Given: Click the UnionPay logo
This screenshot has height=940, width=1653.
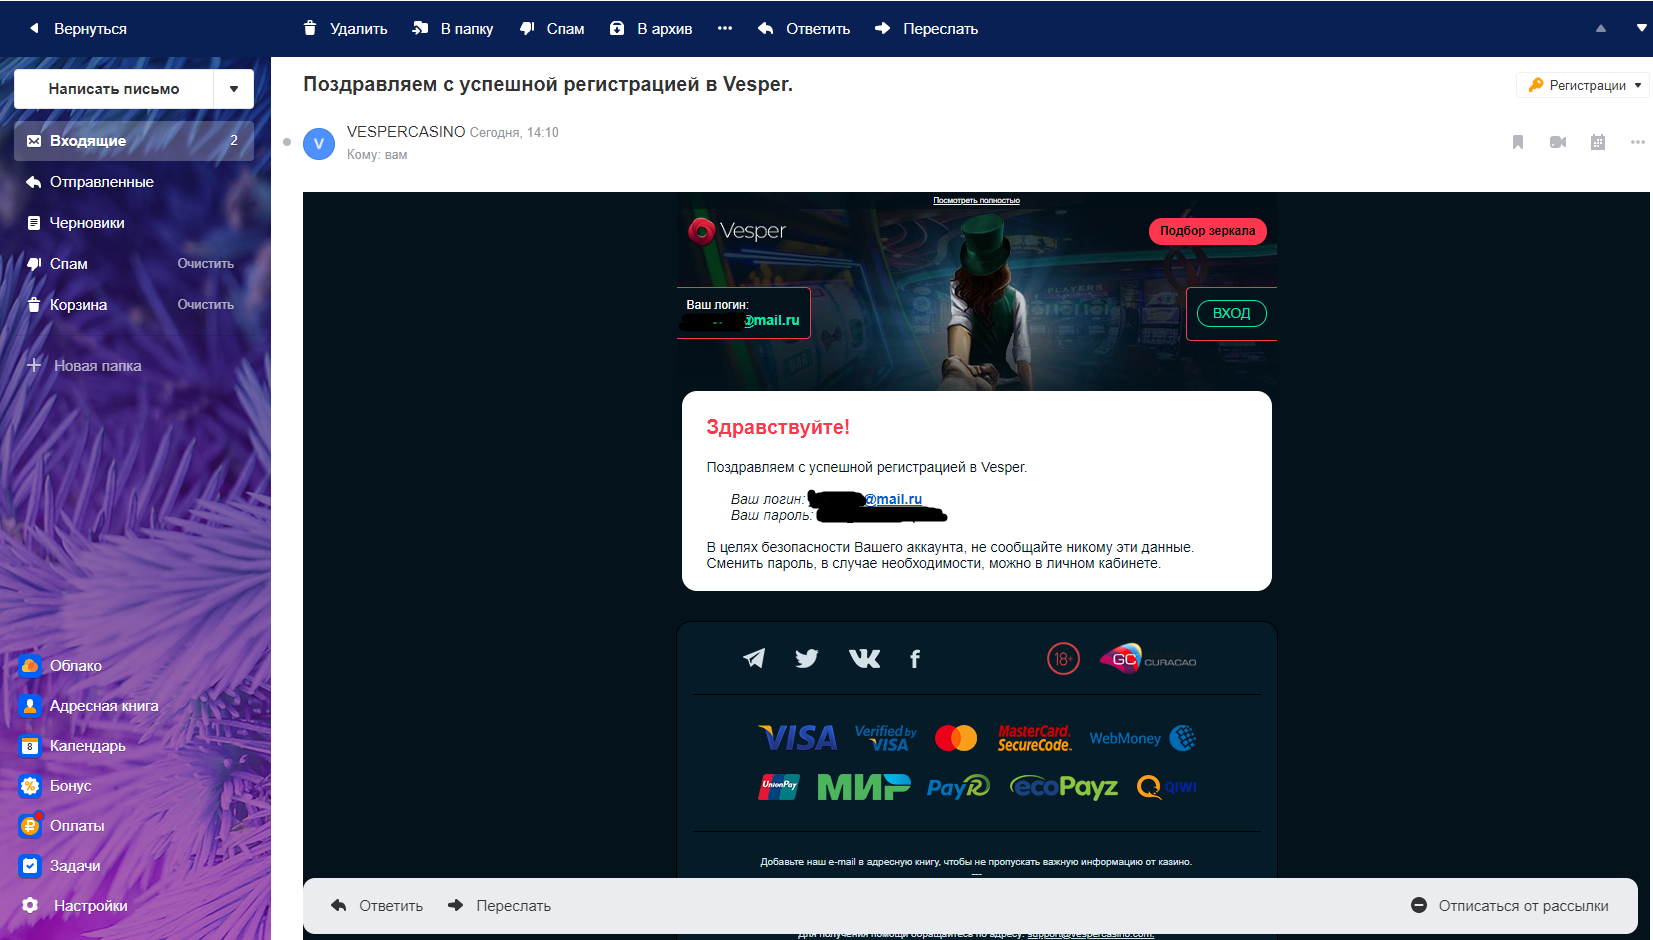Looking at the screenshot, I should pyautogui.click(x=779, y=787).
